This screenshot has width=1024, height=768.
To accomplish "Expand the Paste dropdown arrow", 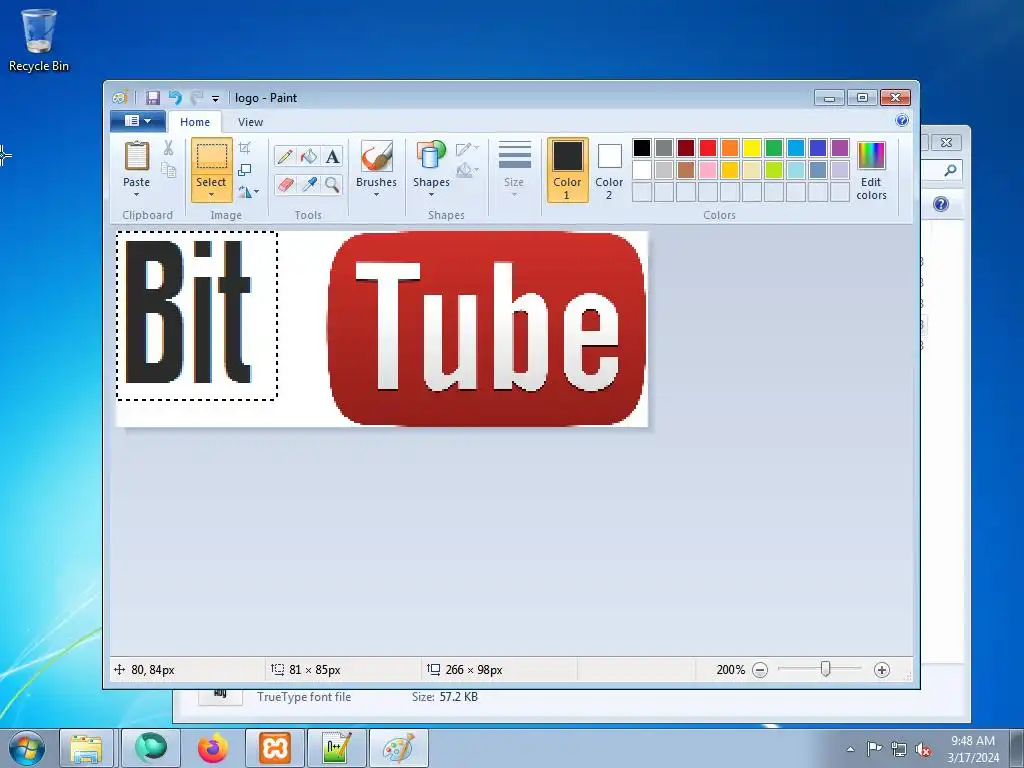I will coord(136,195).
